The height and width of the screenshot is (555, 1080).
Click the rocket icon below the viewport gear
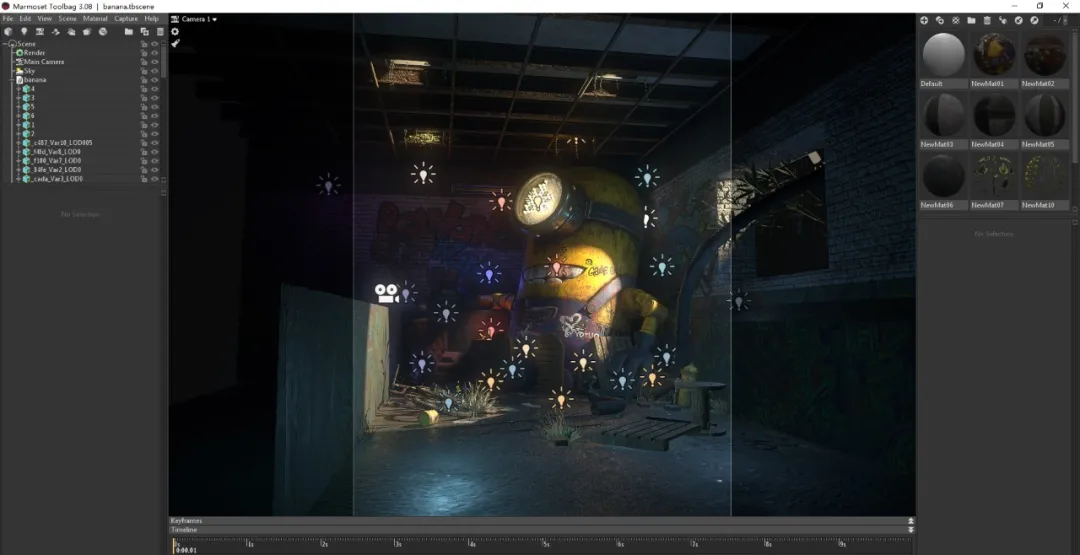coord(175,44)
